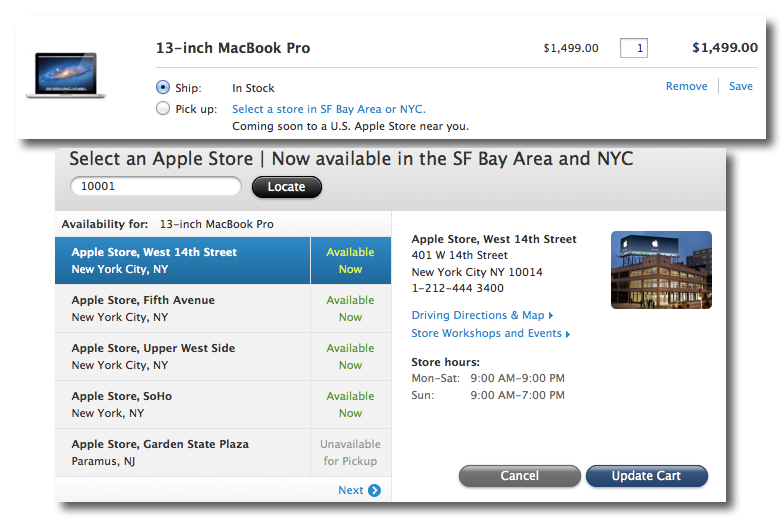Click the 13-inch MacBook Pro title
Image resolution: width=782 pixels, height=518 pixels.
[x=233, y=48]
